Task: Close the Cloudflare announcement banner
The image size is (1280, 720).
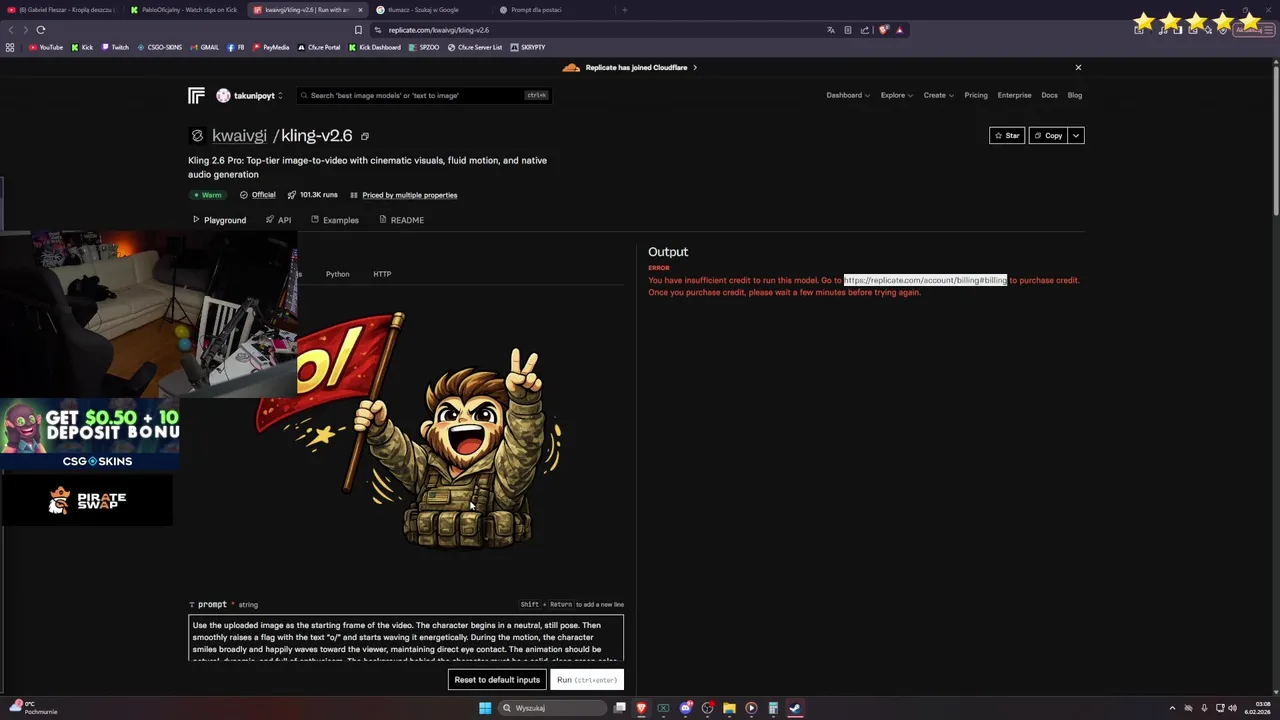Action: pyautogui.click(x=1078, y=67)
